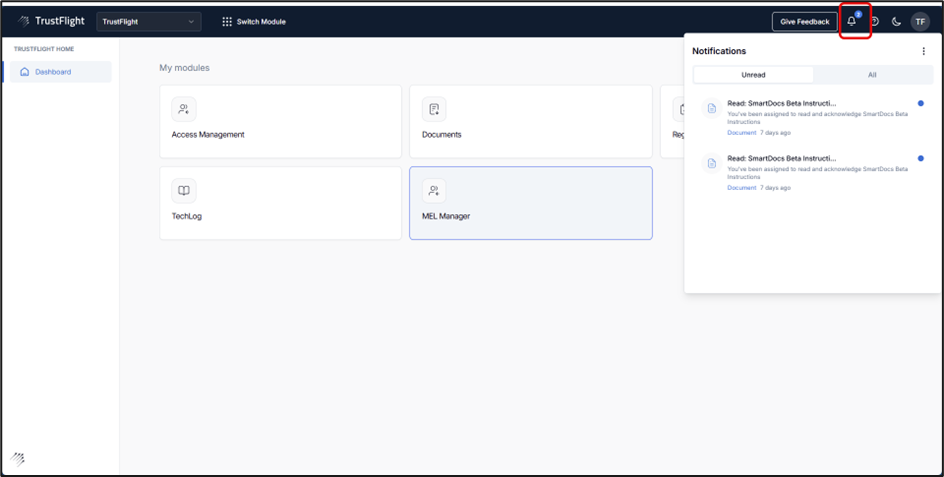Click Document link in second notification
The height and width of the screenshot is (477, 944).
pos(741,188)
